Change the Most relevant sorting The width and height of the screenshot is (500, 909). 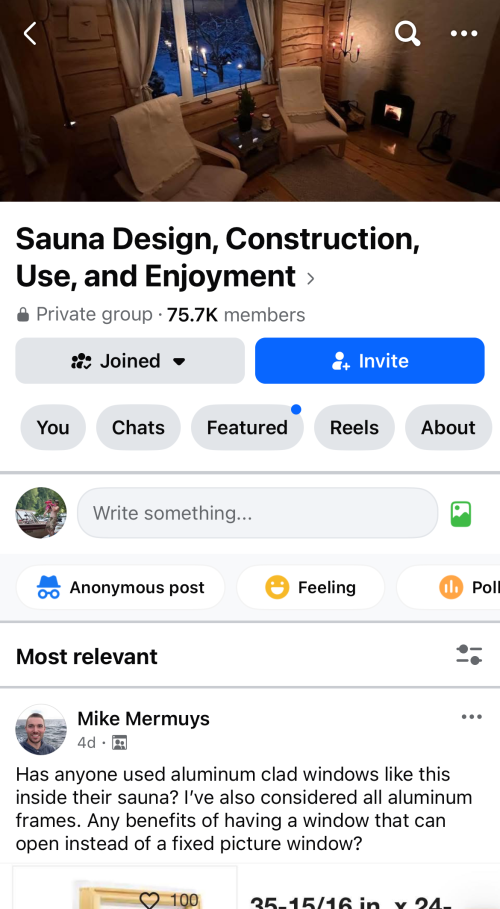(x=87, y=656)
